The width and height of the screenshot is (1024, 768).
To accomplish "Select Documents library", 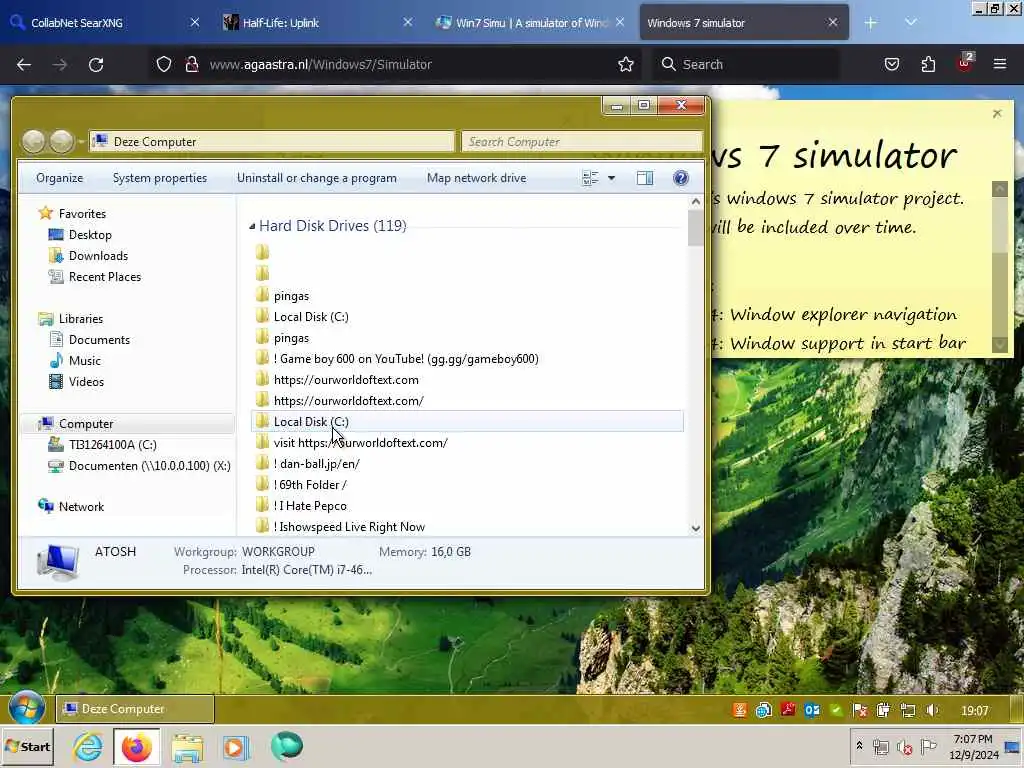I will tap(99, 340).
